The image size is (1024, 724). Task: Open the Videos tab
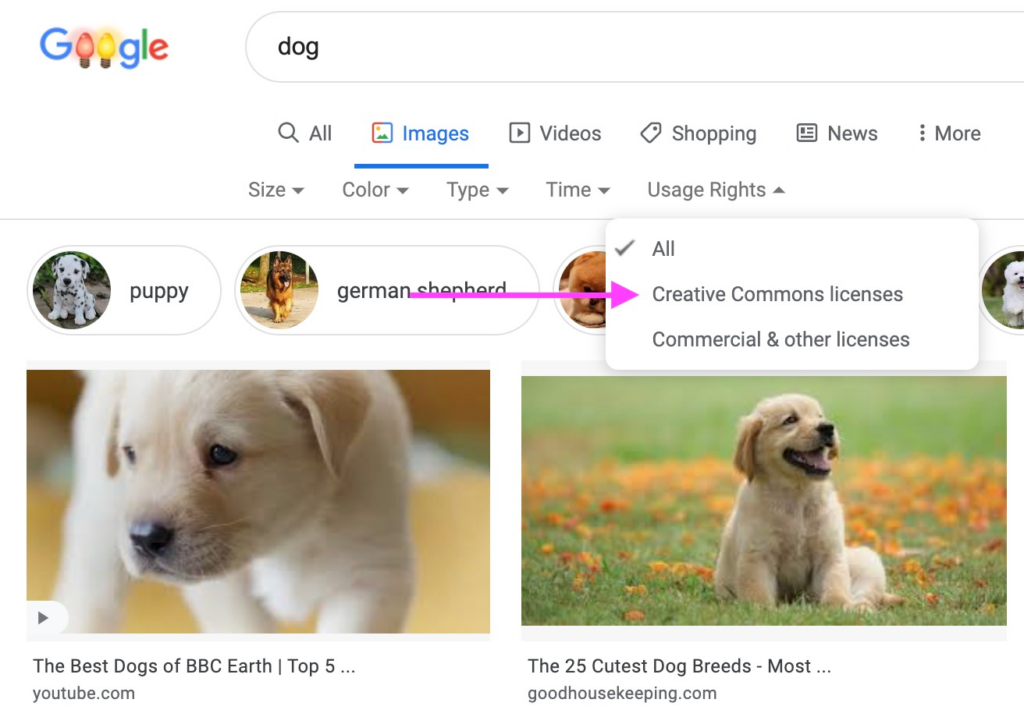pyautogui.click(x=555, y=133)
